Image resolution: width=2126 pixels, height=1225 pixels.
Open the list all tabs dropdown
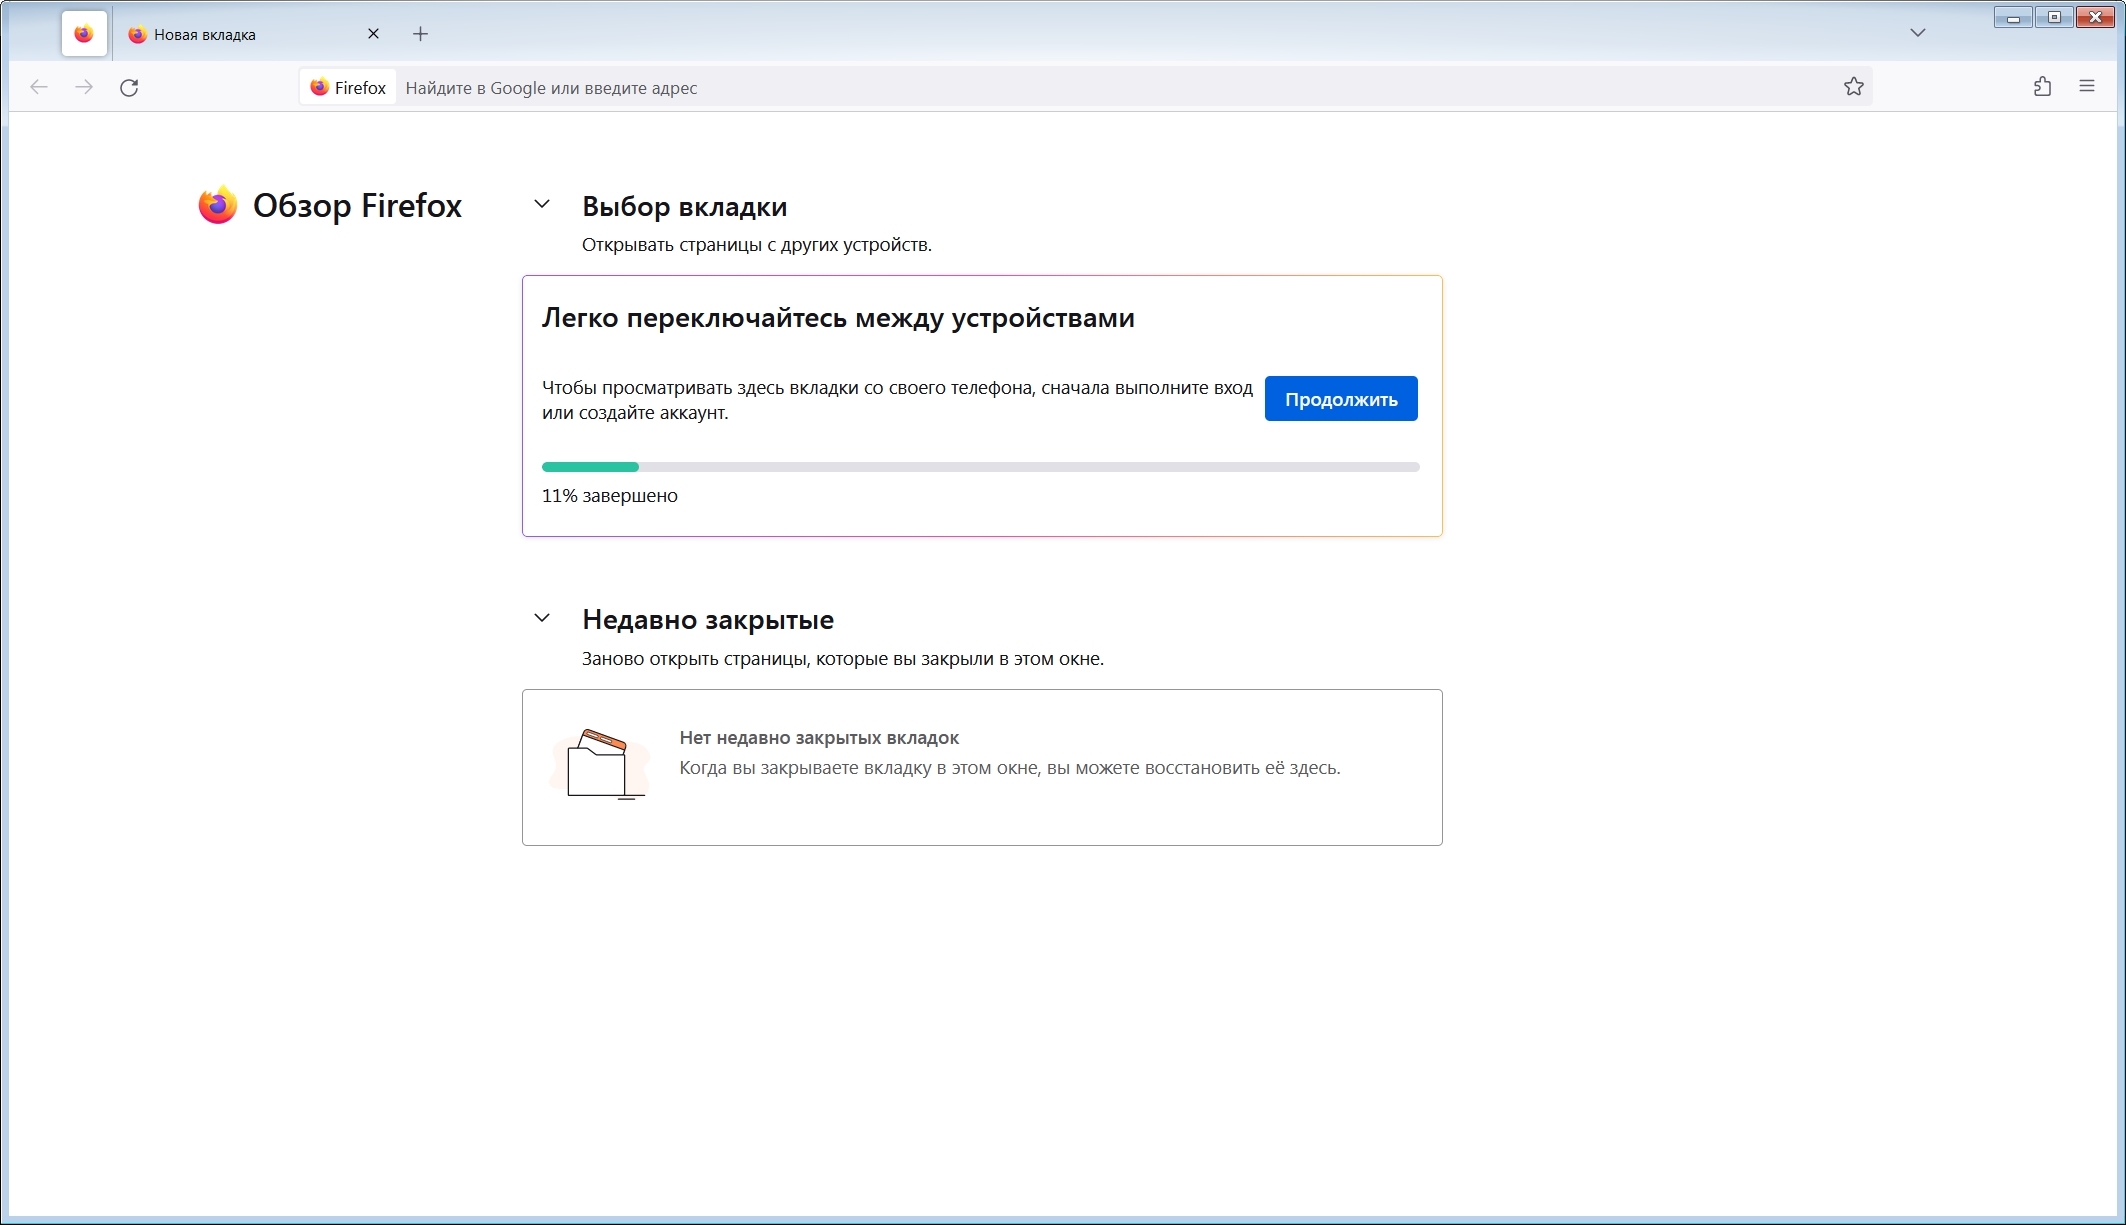(1917, 33)
